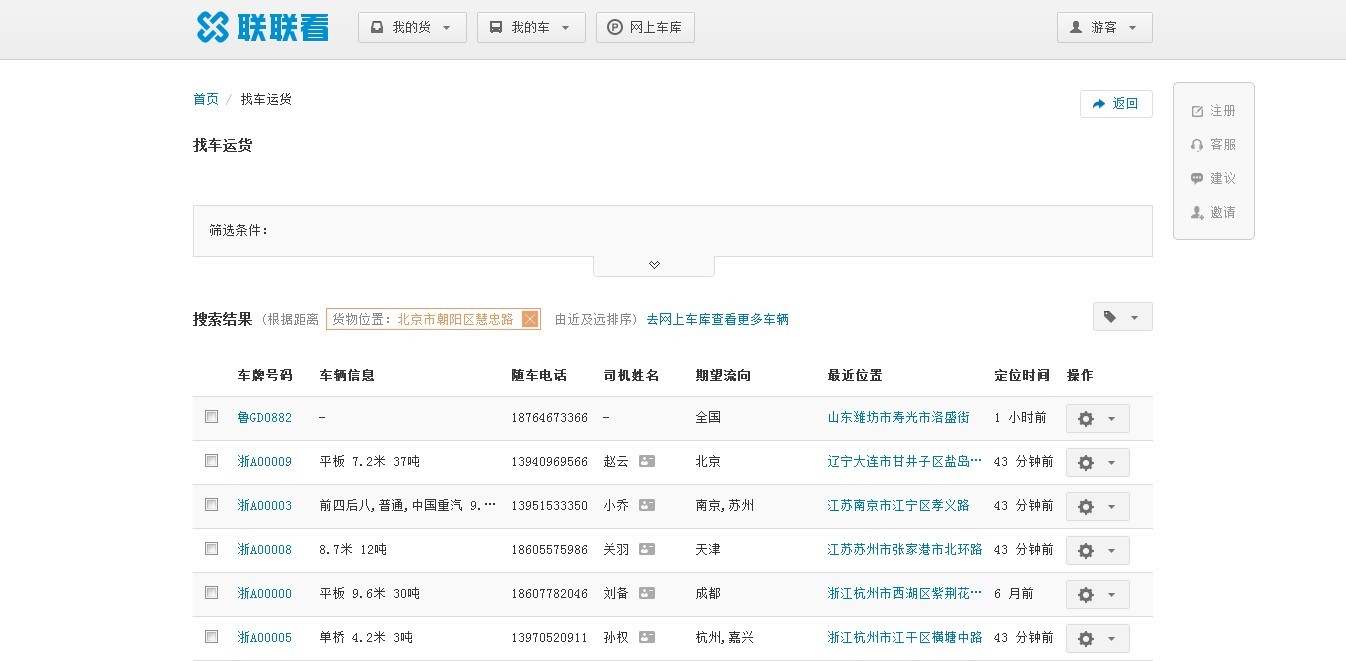Click 客服 headset icon in sidebar
This screenshot has height=661, width=1346.
tap(1197, 145)
